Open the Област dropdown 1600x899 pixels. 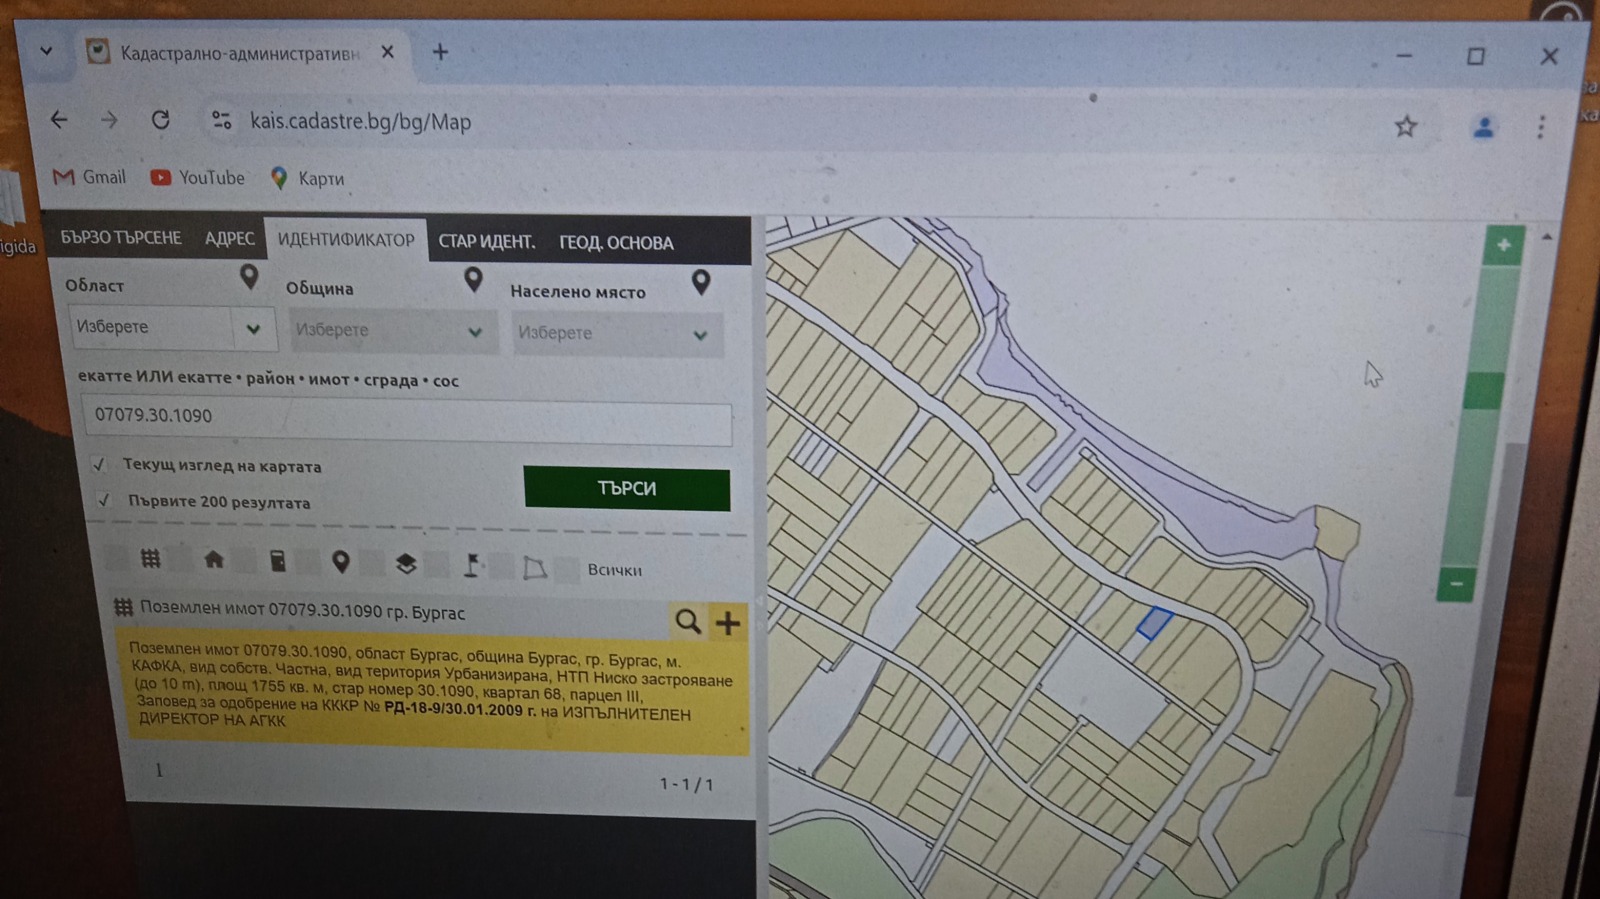pos(171,328)
